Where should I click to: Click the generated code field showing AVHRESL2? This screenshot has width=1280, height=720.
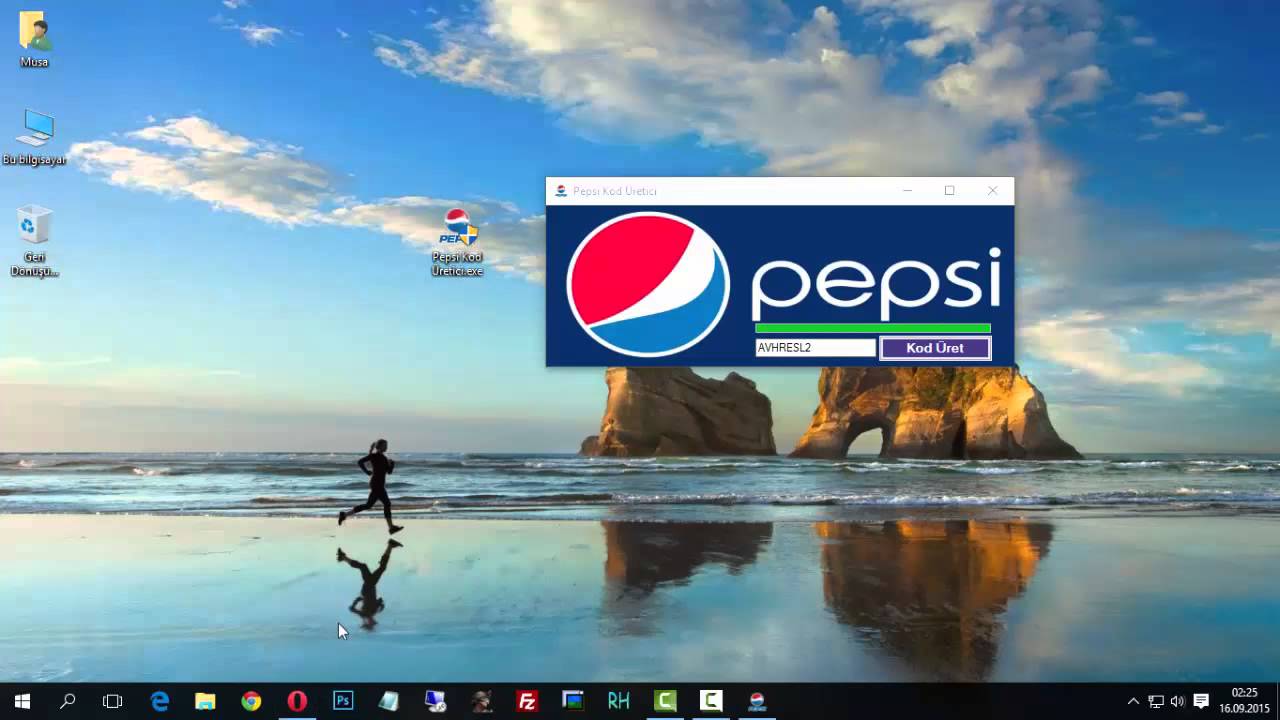816,348
